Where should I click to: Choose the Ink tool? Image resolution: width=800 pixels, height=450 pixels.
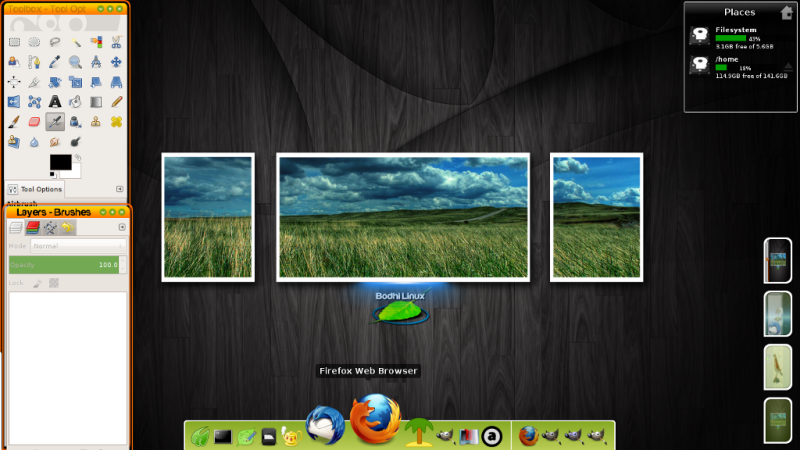75,122
